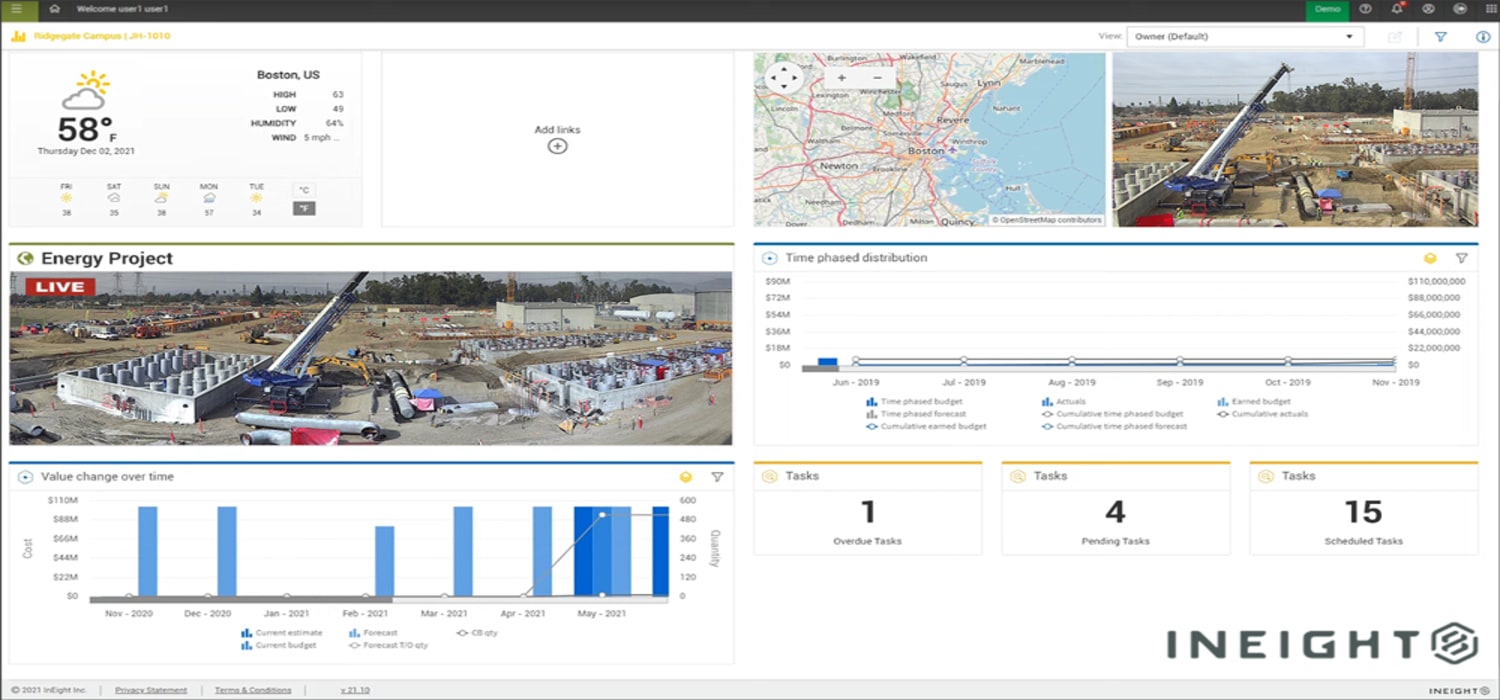Viewport: 1500px width, 700px height.
Task: Click the Value change over time yellow cube icon
Action: pos(686,477)
